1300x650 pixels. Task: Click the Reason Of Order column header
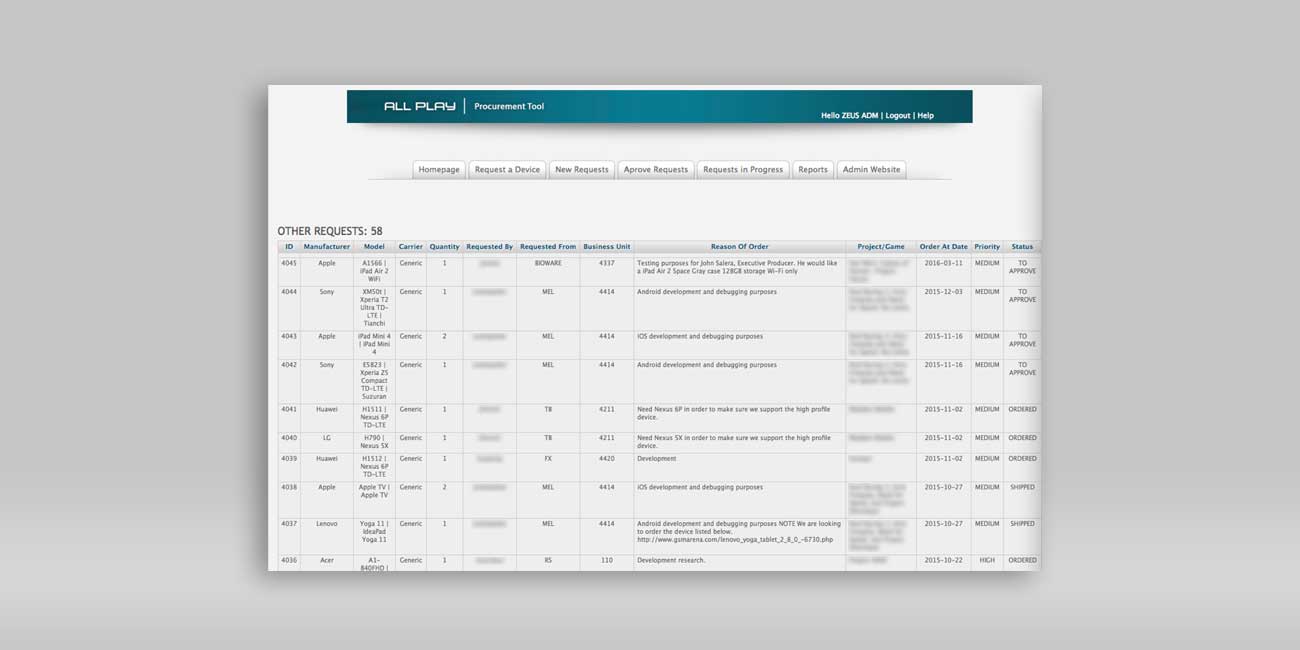(x=739, y=247)
